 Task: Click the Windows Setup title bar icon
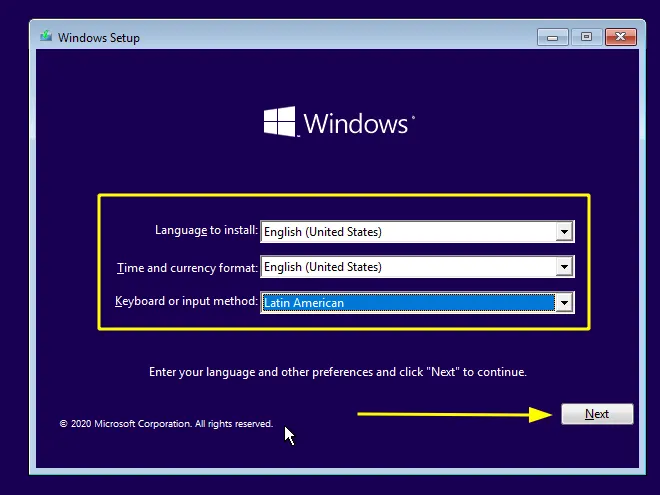46,37
